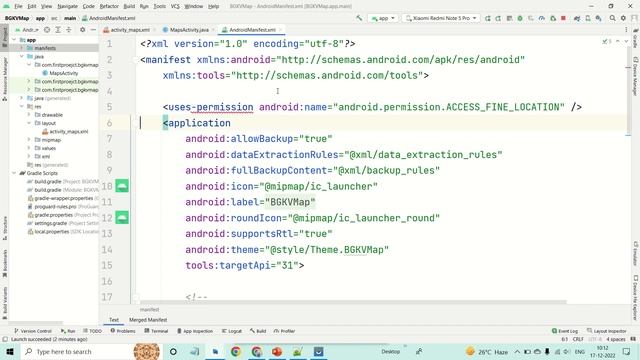Click the Expand All icon in Project panel
The height and width of the screenshot is (360, 640).
click(x=58, y=30)
